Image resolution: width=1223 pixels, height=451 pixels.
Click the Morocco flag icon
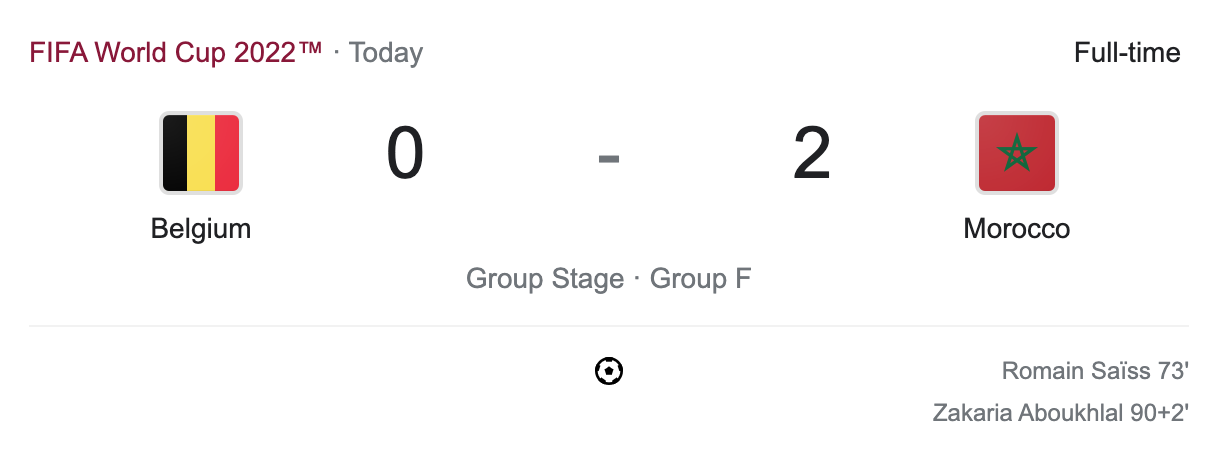tap(1016, 153)
